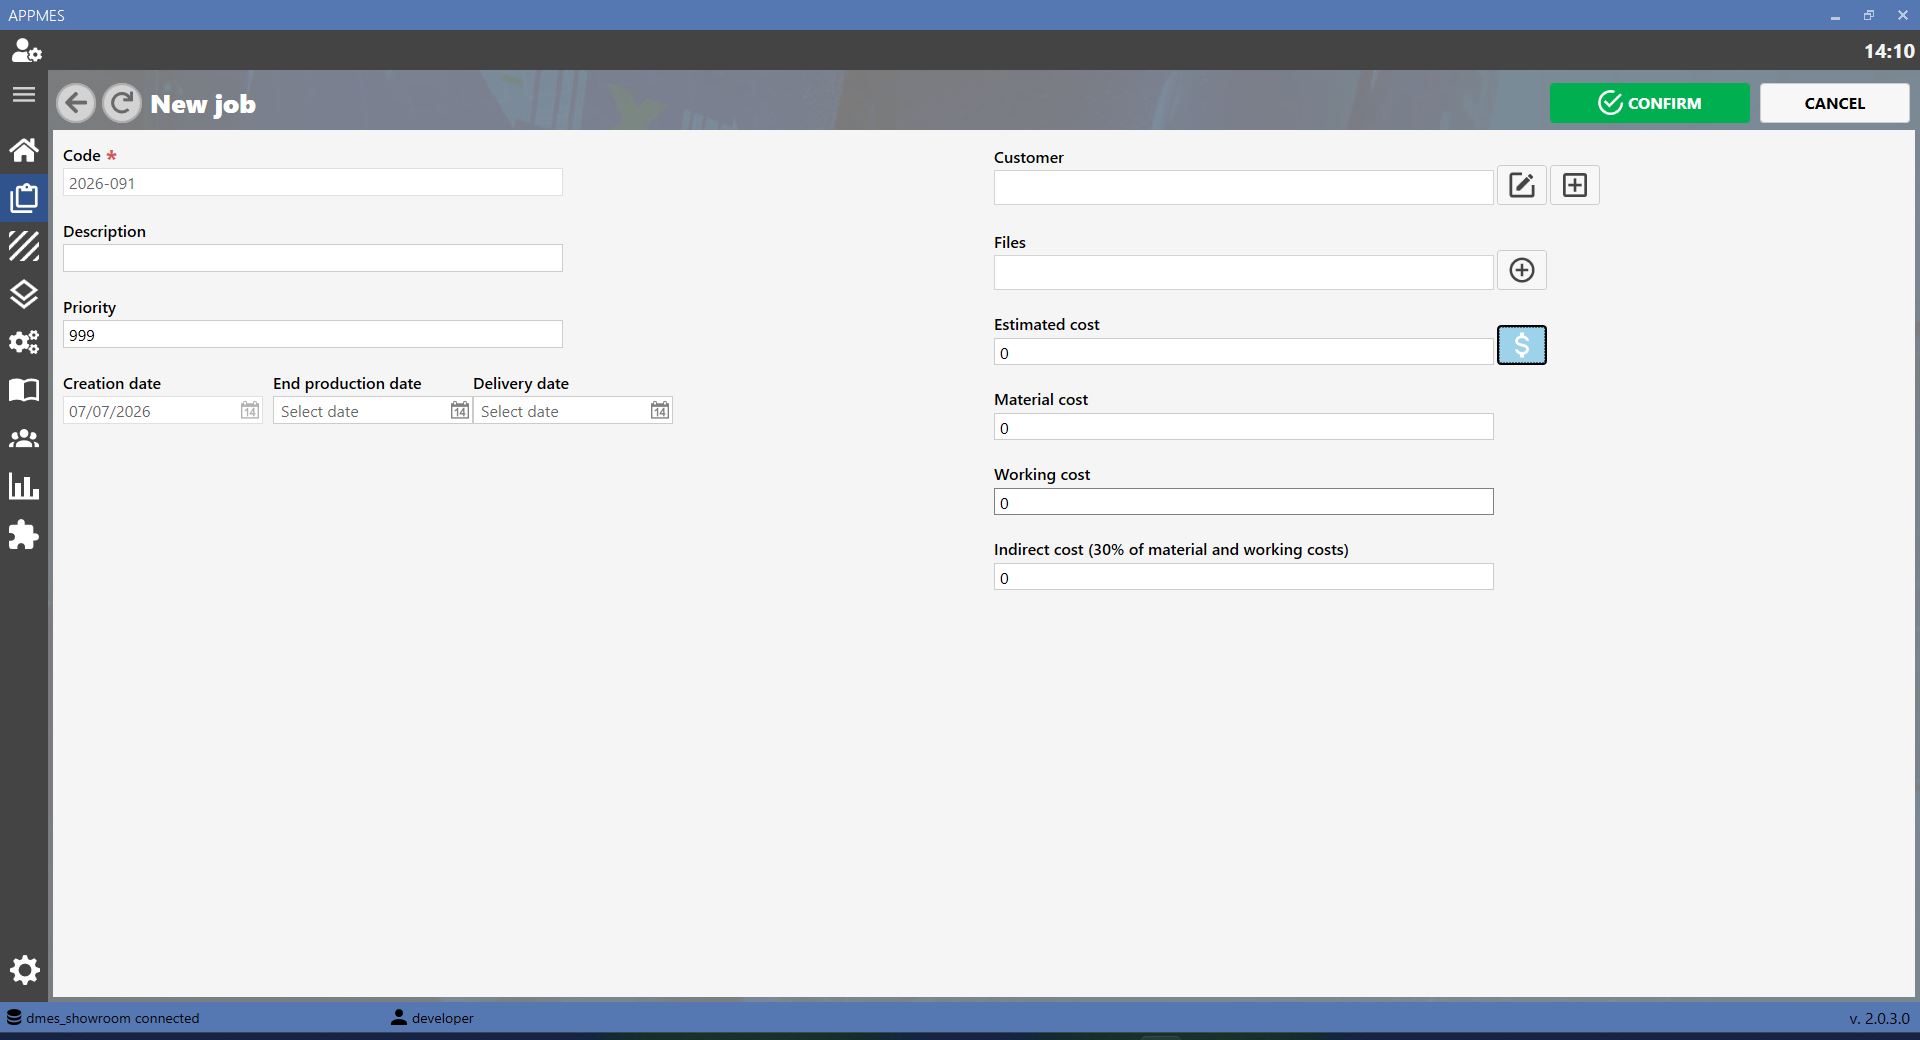Click the dmes_showroom connected status

[x=103, y=1018]
